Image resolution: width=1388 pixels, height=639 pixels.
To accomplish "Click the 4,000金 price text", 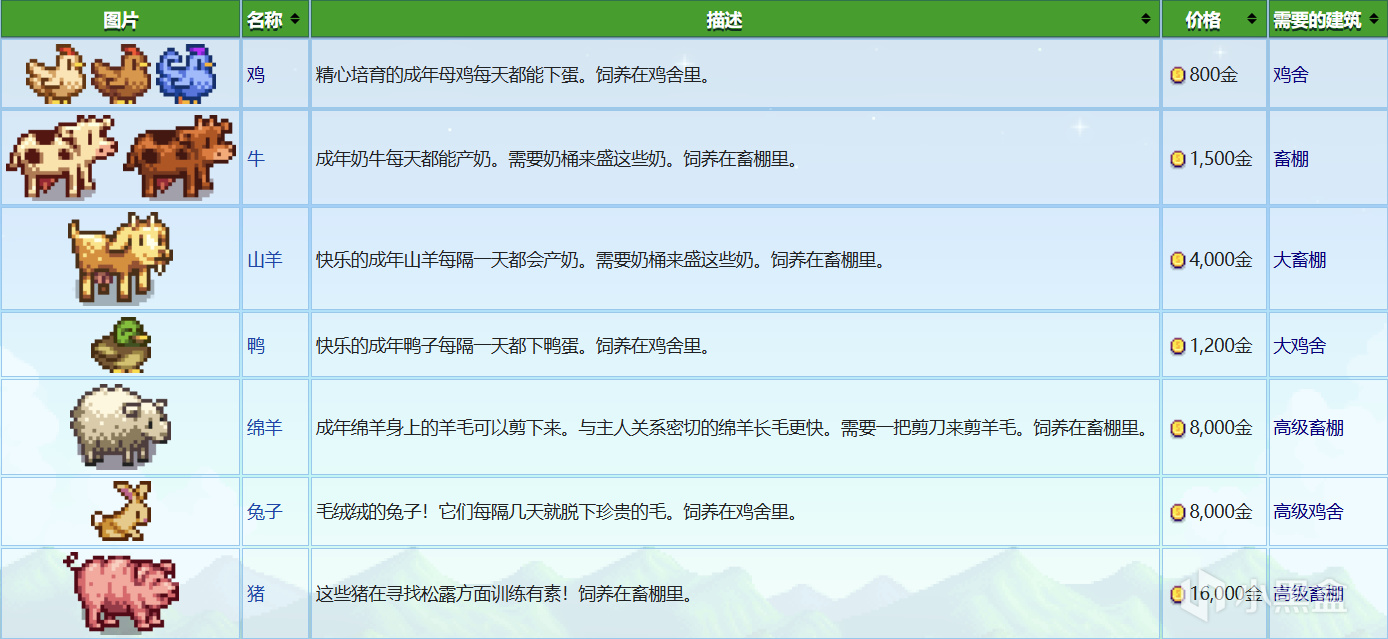I will [x=1221, y=260].
